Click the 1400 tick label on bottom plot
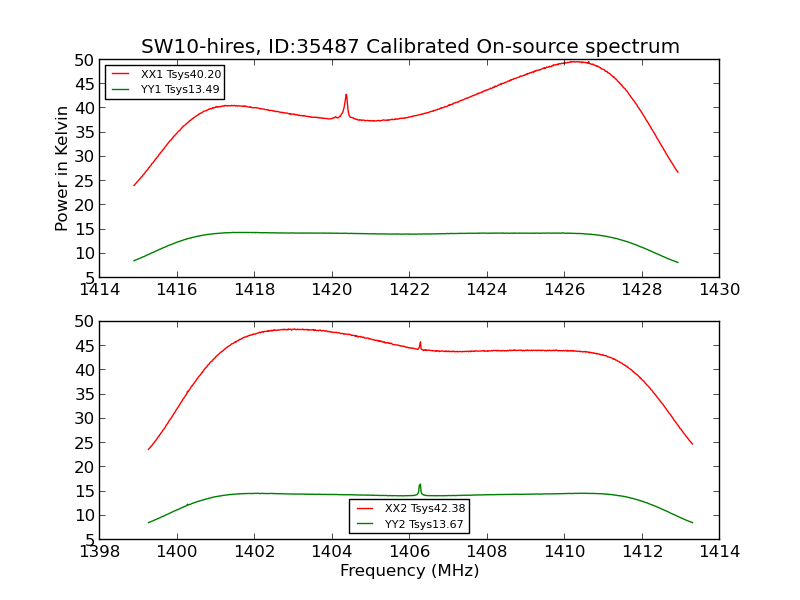The width and height of the screenshot is (800, 600). tap(177, 552)
